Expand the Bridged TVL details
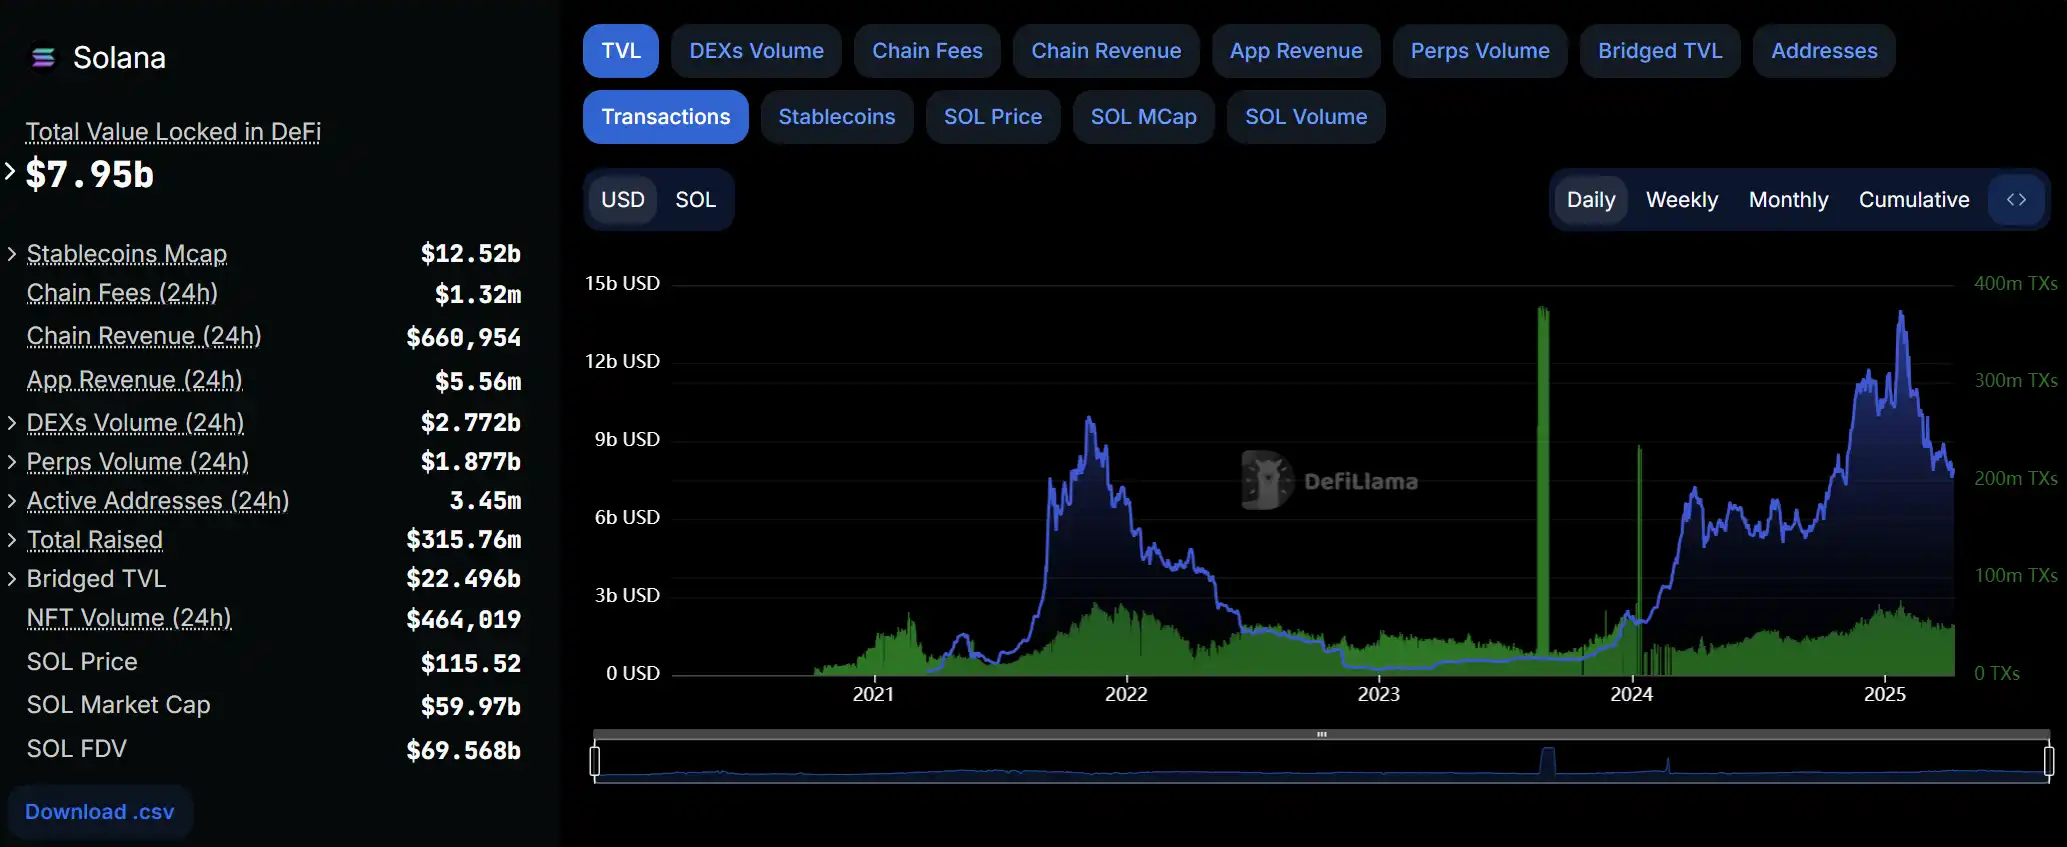 coord(12,579)
